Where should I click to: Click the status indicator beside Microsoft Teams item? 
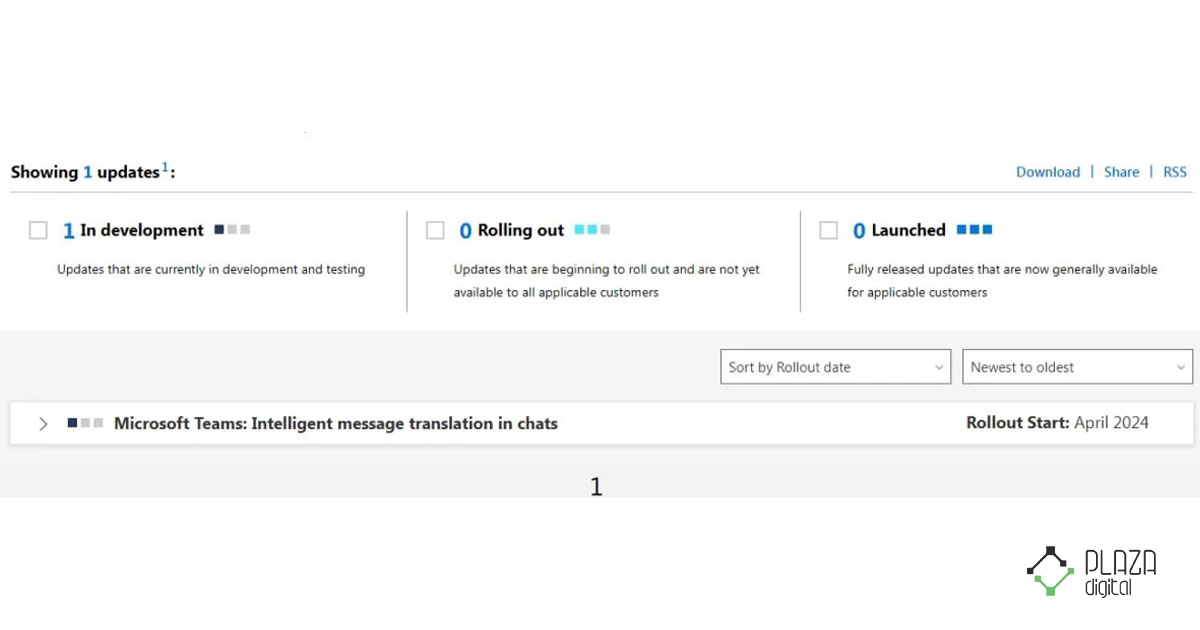click(85, 423)
